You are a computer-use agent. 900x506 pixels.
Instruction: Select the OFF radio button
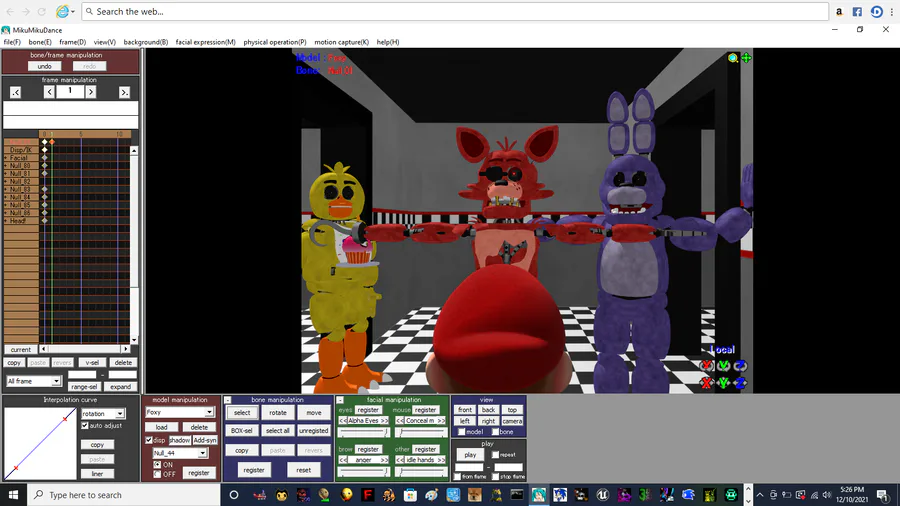point(157,474)
